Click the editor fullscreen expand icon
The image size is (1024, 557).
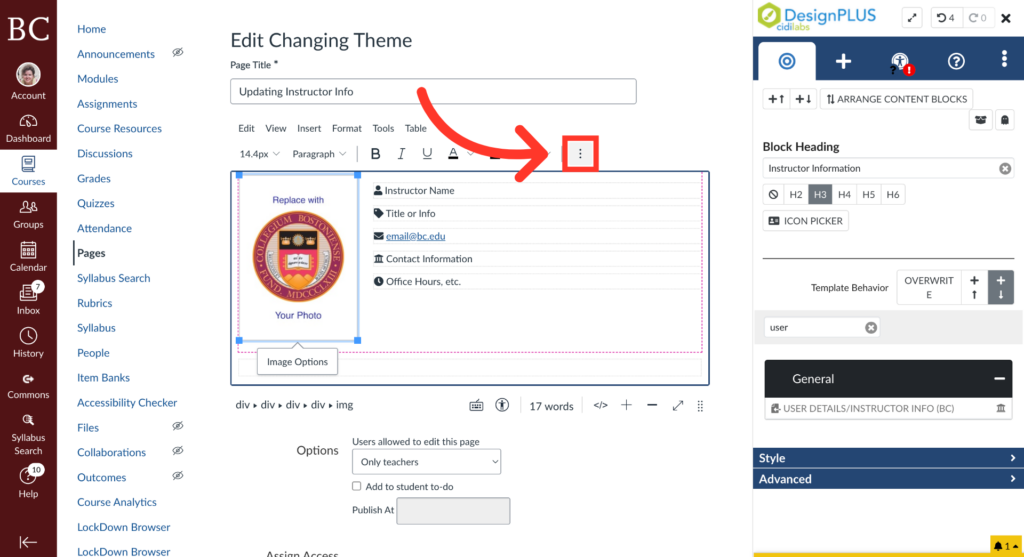coord(678,406)
